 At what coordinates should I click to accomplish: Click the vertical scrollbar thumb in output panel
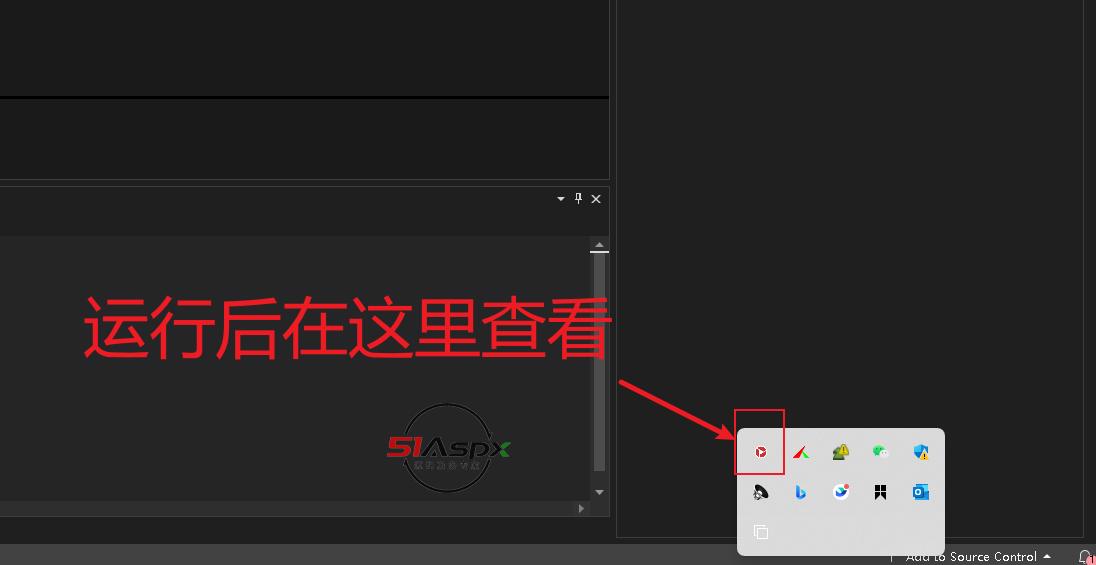pyautogui.click(x=599, y=362)
